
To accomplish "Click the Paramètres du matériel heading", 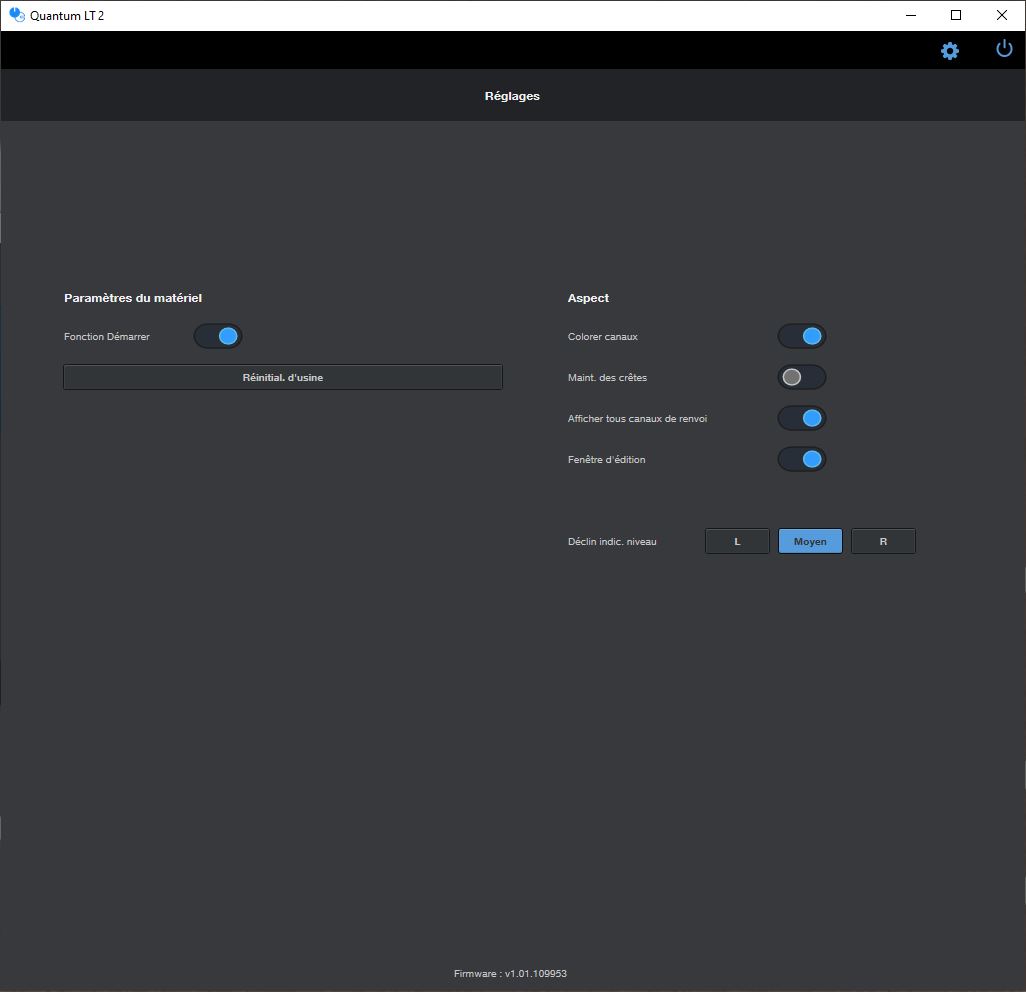I will 133,298.
